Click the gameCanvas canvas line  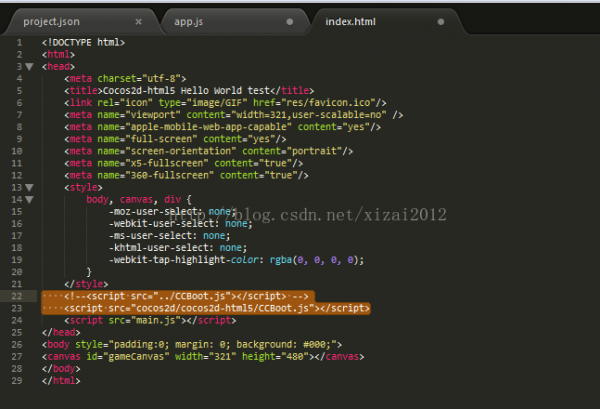tap(203, 357)
